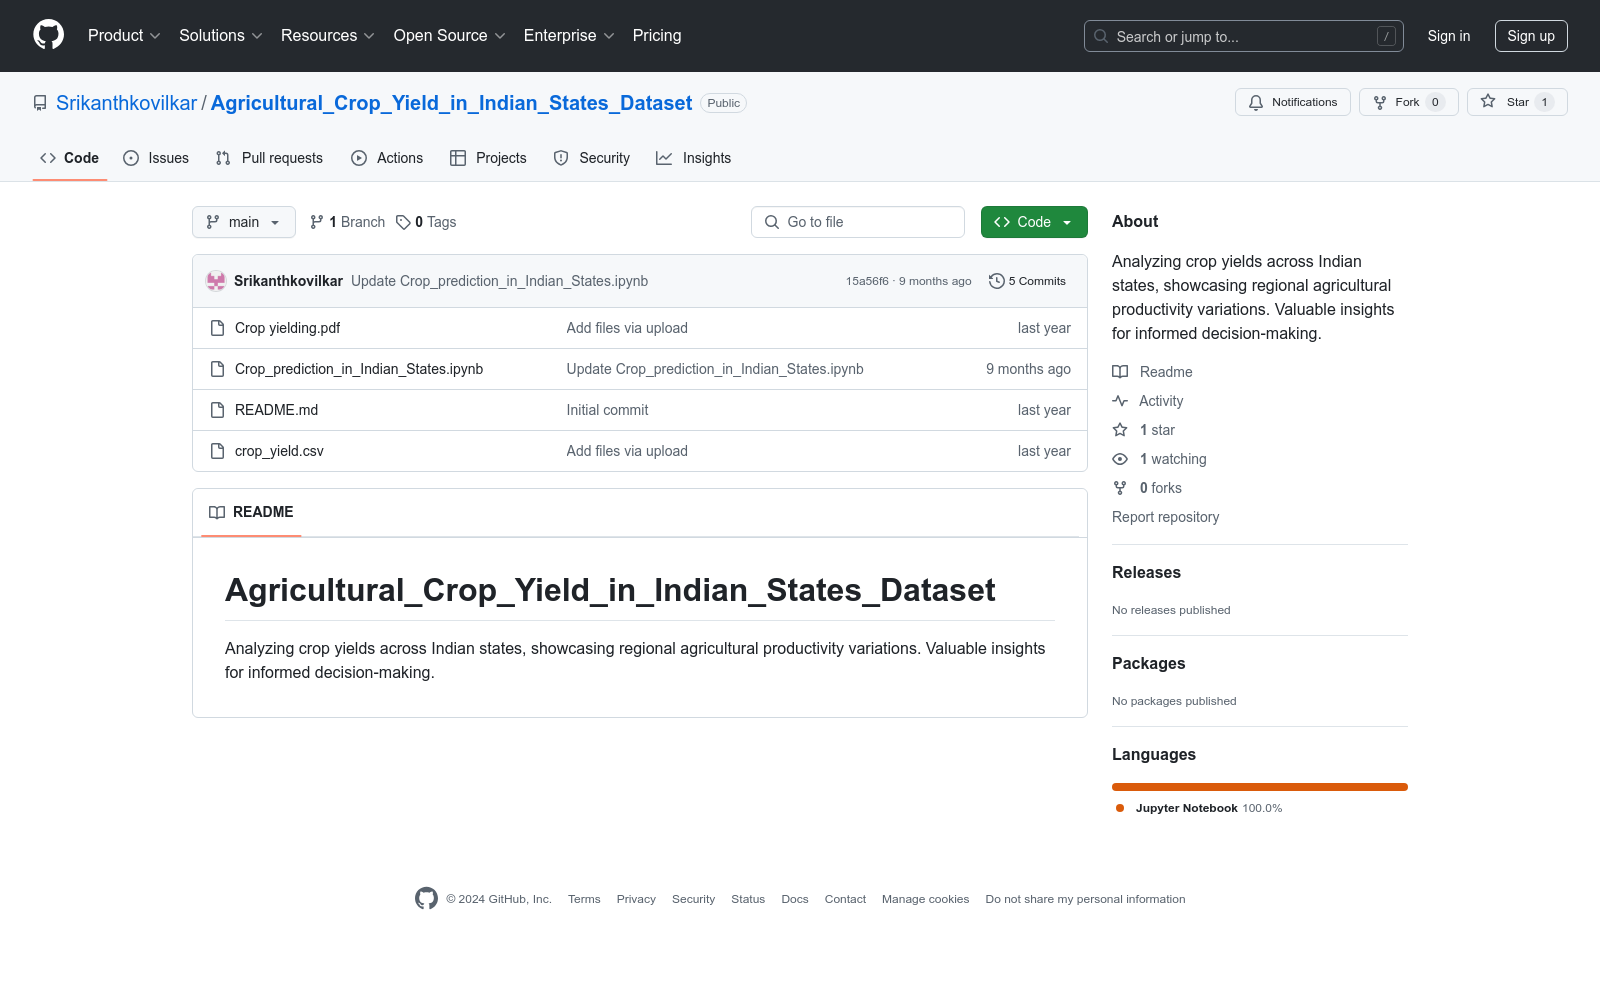The width and height of the screenshot is (1600, 1000).
Task: Open the Actions tab
Action: (x=387, y=158)
